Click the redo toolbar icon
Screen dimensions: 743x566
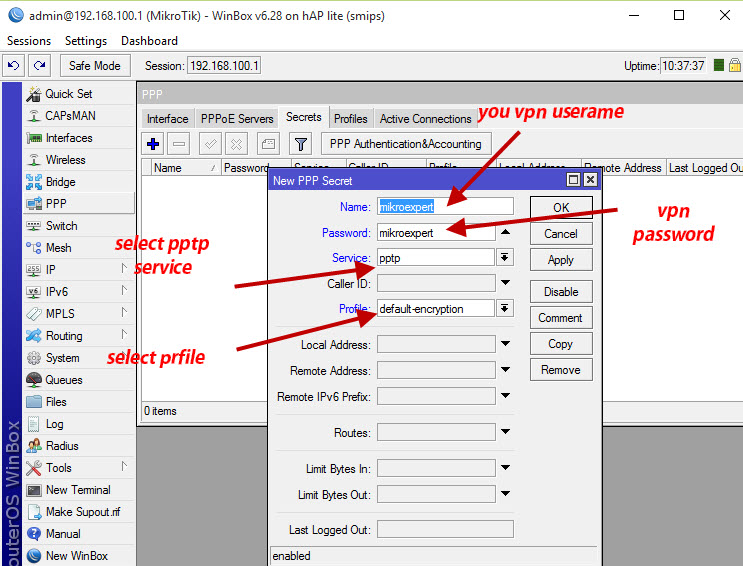tap(39, 65)
